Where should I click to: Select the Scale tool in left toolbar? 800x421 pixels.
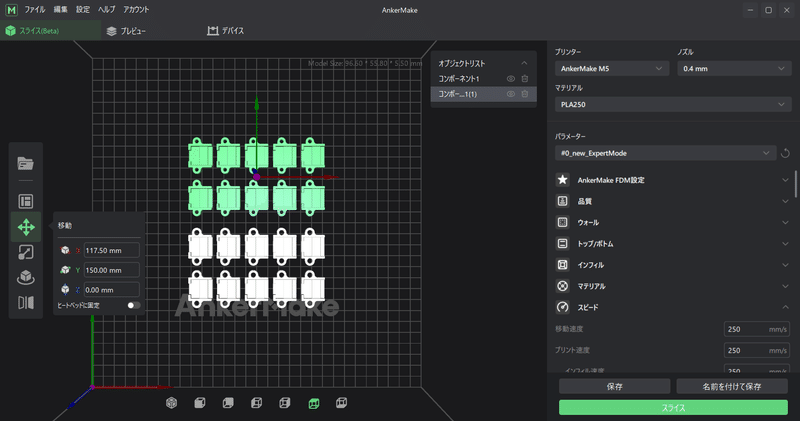[x=26, y=252]
